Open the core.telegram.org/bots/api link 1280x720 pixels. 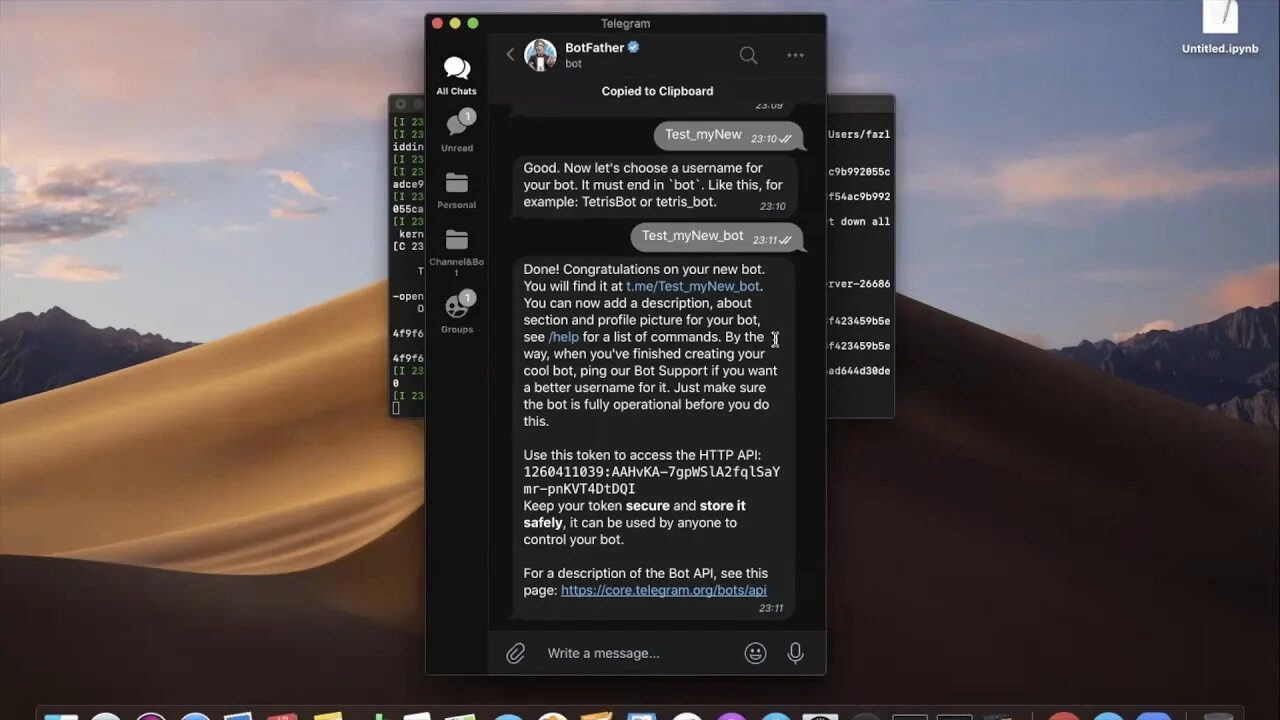coord(664,590)
